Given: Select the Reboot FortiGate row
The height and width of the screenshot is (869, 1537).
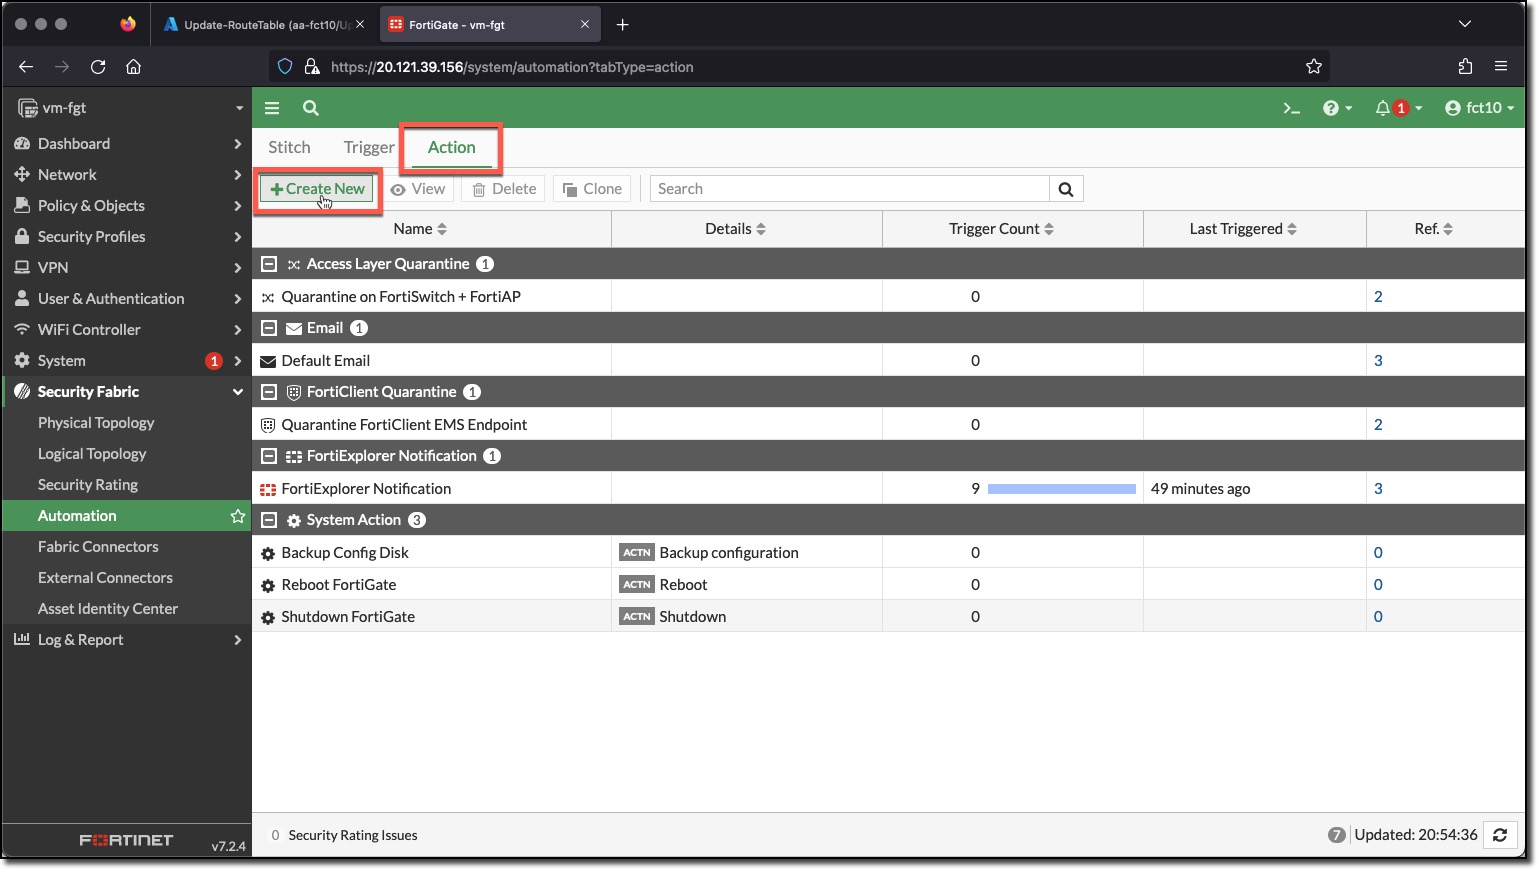Looking at the screenshot, I should tap(888, 585).
